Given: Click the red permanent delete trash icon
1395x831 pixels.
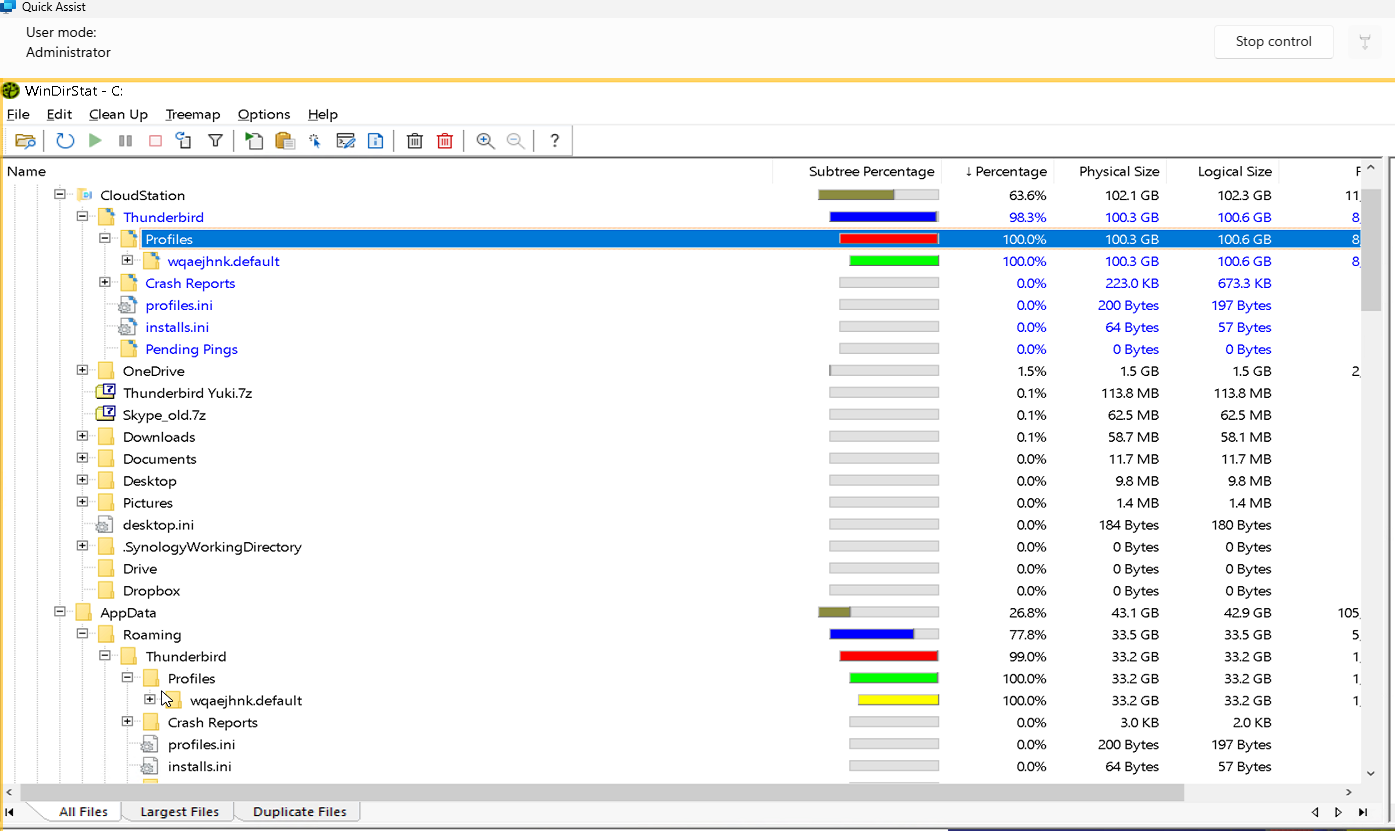Looking at the screenshot, I should pos(445,141).
